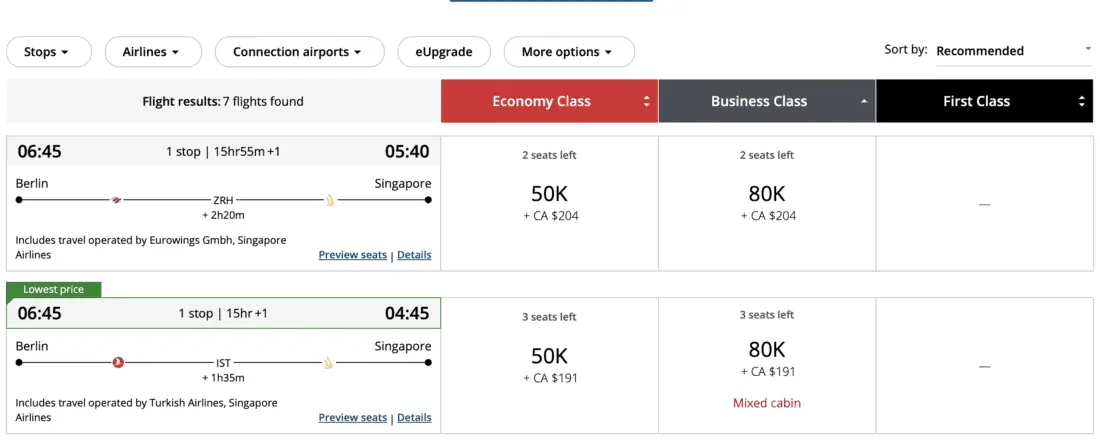Expand the Airlines filter dropdown
The height and width of the screenshot is (441, 1100).
point(152,52)
